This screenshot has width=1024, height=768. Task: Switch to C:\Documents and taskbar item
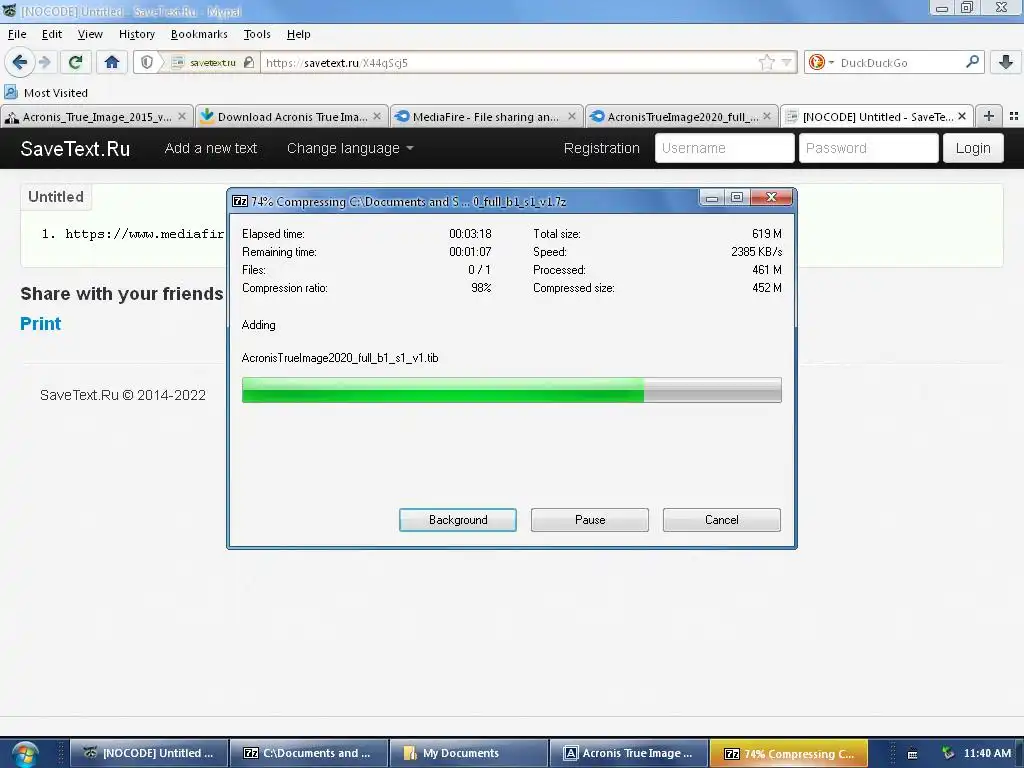pos(309,753)
